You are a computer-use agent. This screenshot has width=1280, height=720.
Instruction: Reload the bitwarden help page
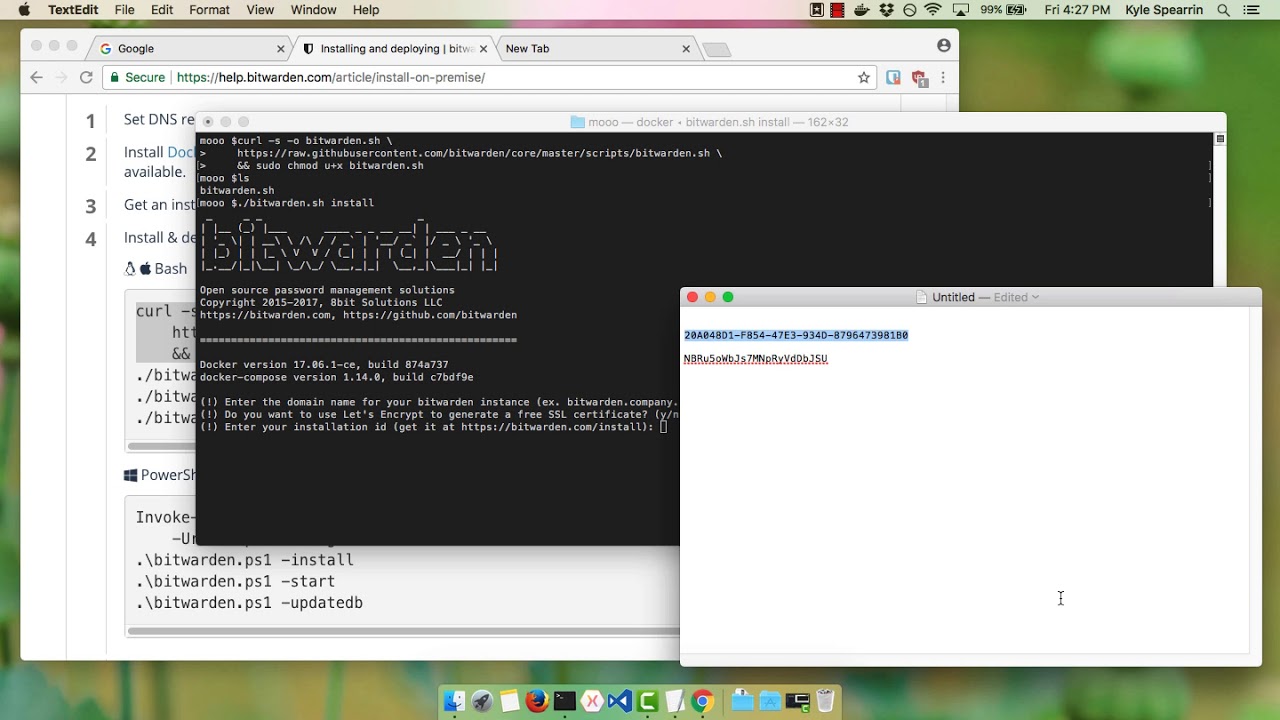coord(86,77)
